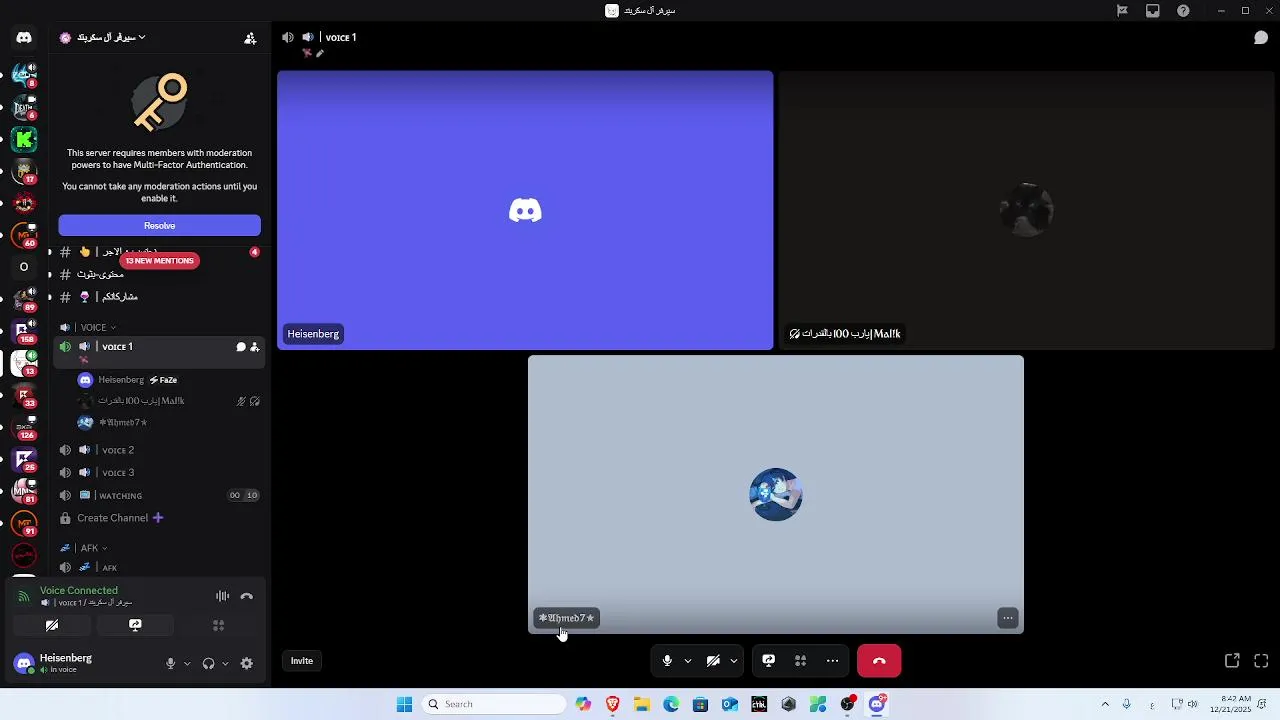The width and height of the screenshot is (1280, 720).
Task: Open Brave browser from taskbar
Action: (613, 704)
